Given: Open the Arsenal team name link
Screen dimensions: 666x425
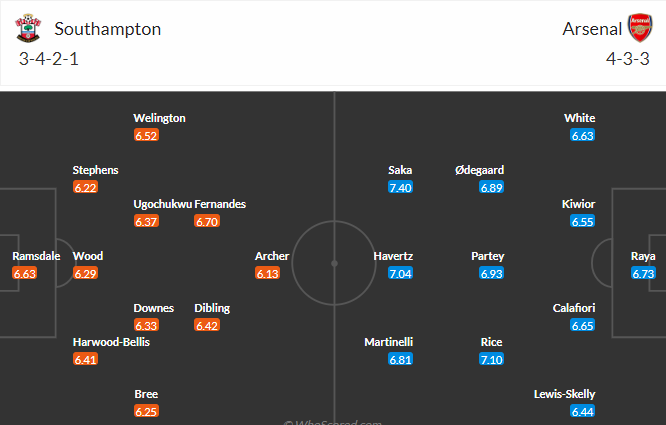Looking at the screenshot, I should pyautogui.click(x=592, y=29).
